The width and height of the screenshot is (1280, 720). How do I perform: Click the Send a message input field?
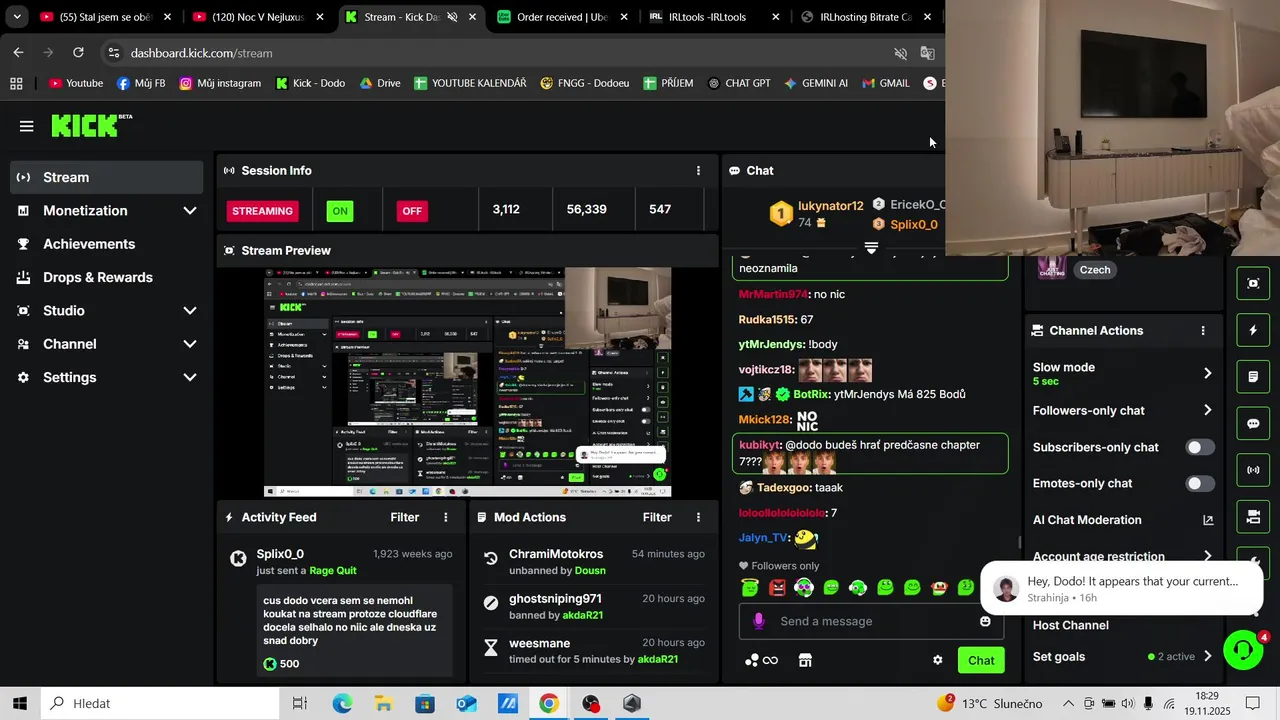(869, 621)
